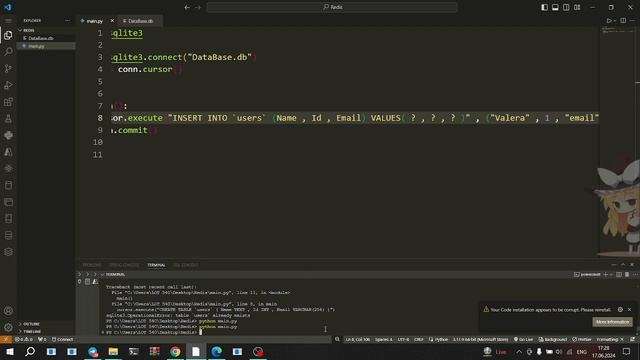This screenshot has height=360, width=640.
Task: Toggle the bottom panel layout
Action: 555,7
